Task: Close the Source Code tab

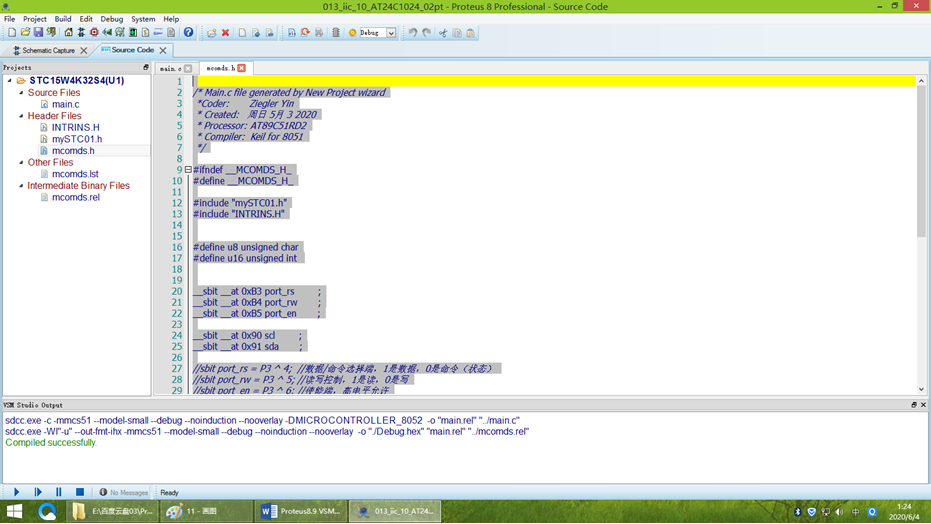Action: tap(163, 50)
